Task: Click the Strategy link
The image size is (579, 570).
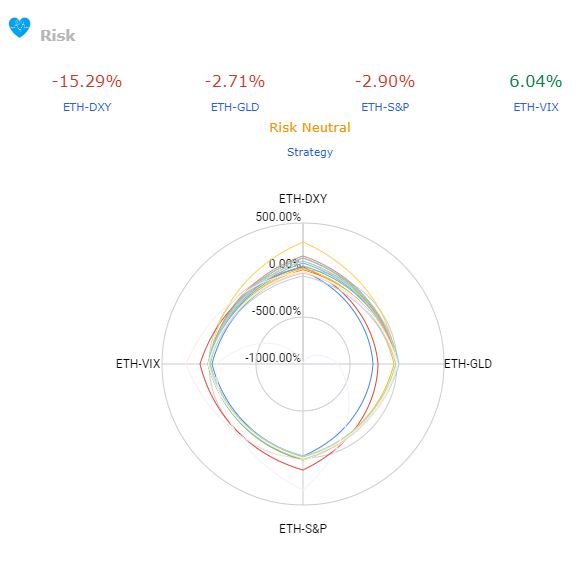Action: click(310, 152)
